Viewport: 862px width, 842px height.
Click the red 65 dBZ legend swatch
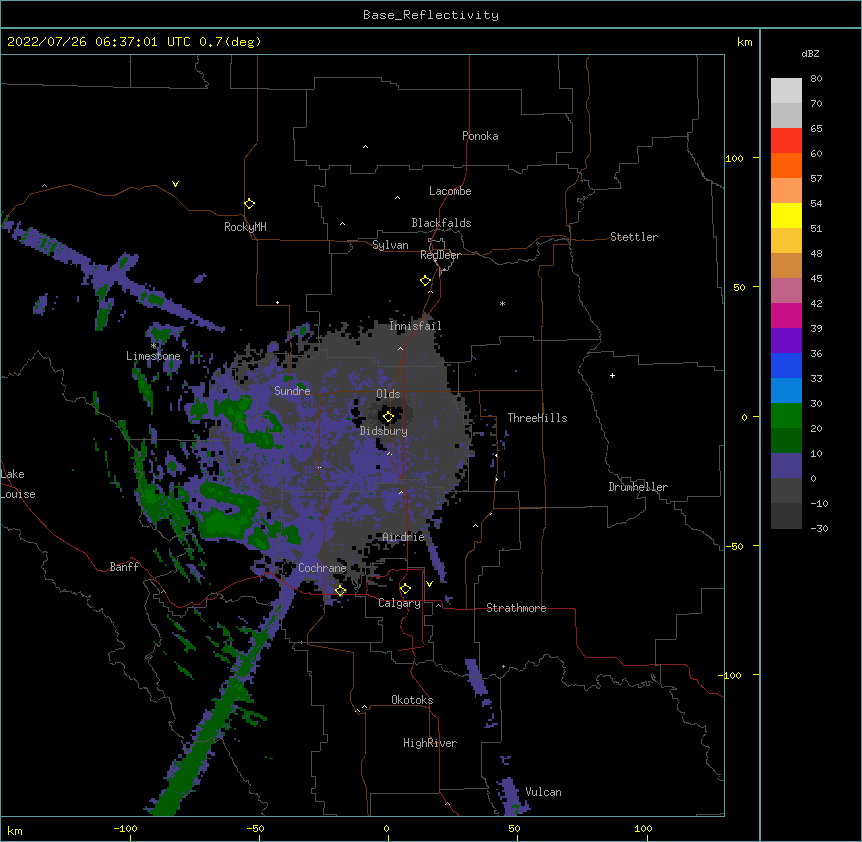click(786, 141)
